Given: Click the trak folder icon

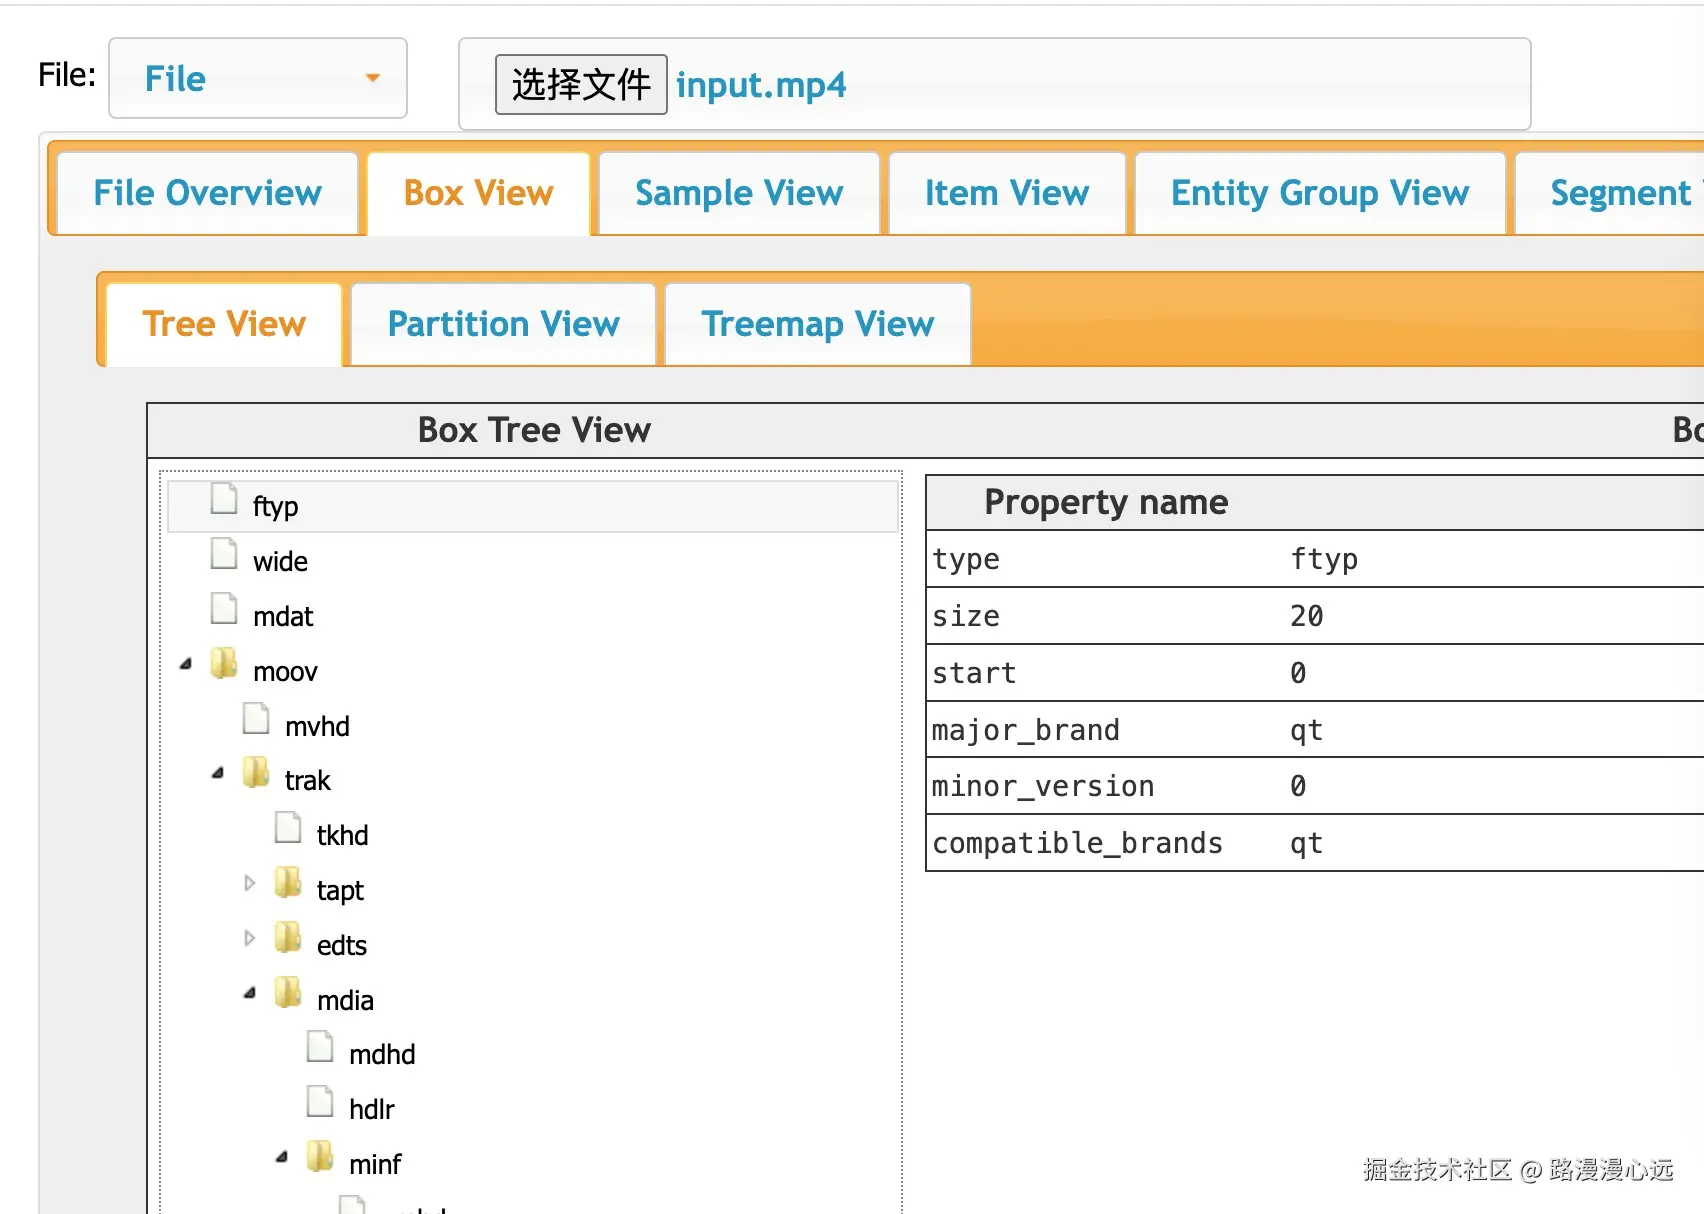Looking at the screenshot, I should [x=256, y=772].
